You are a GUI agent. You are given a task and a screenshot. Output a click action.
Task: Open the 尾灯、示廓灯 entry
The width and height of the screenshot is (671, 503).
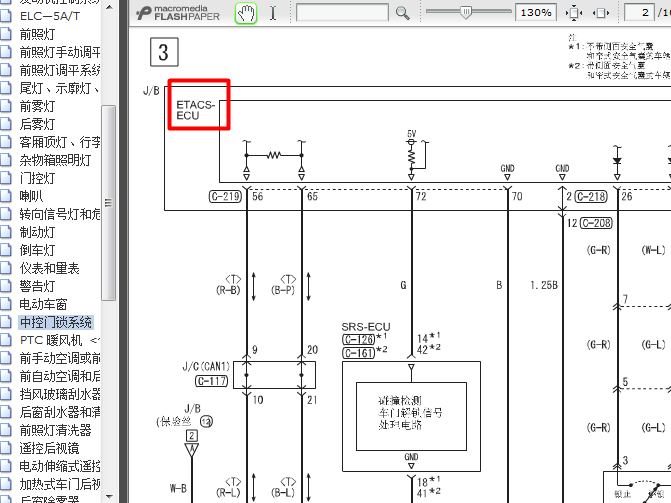(x=60, y=88)
